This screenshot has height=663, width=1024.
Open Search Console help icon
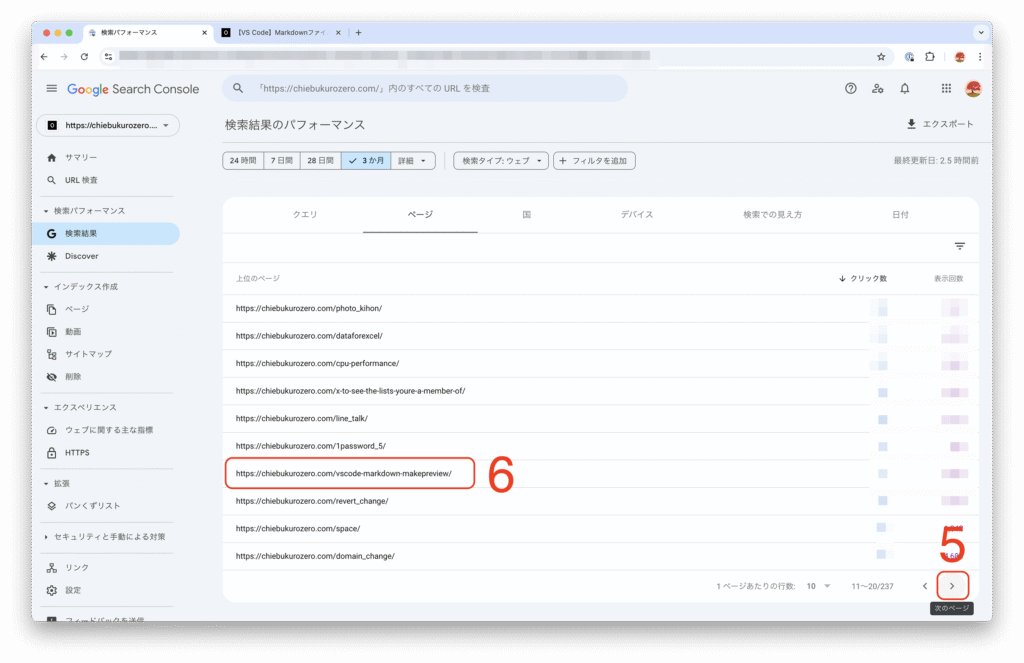tap(850, 88)
